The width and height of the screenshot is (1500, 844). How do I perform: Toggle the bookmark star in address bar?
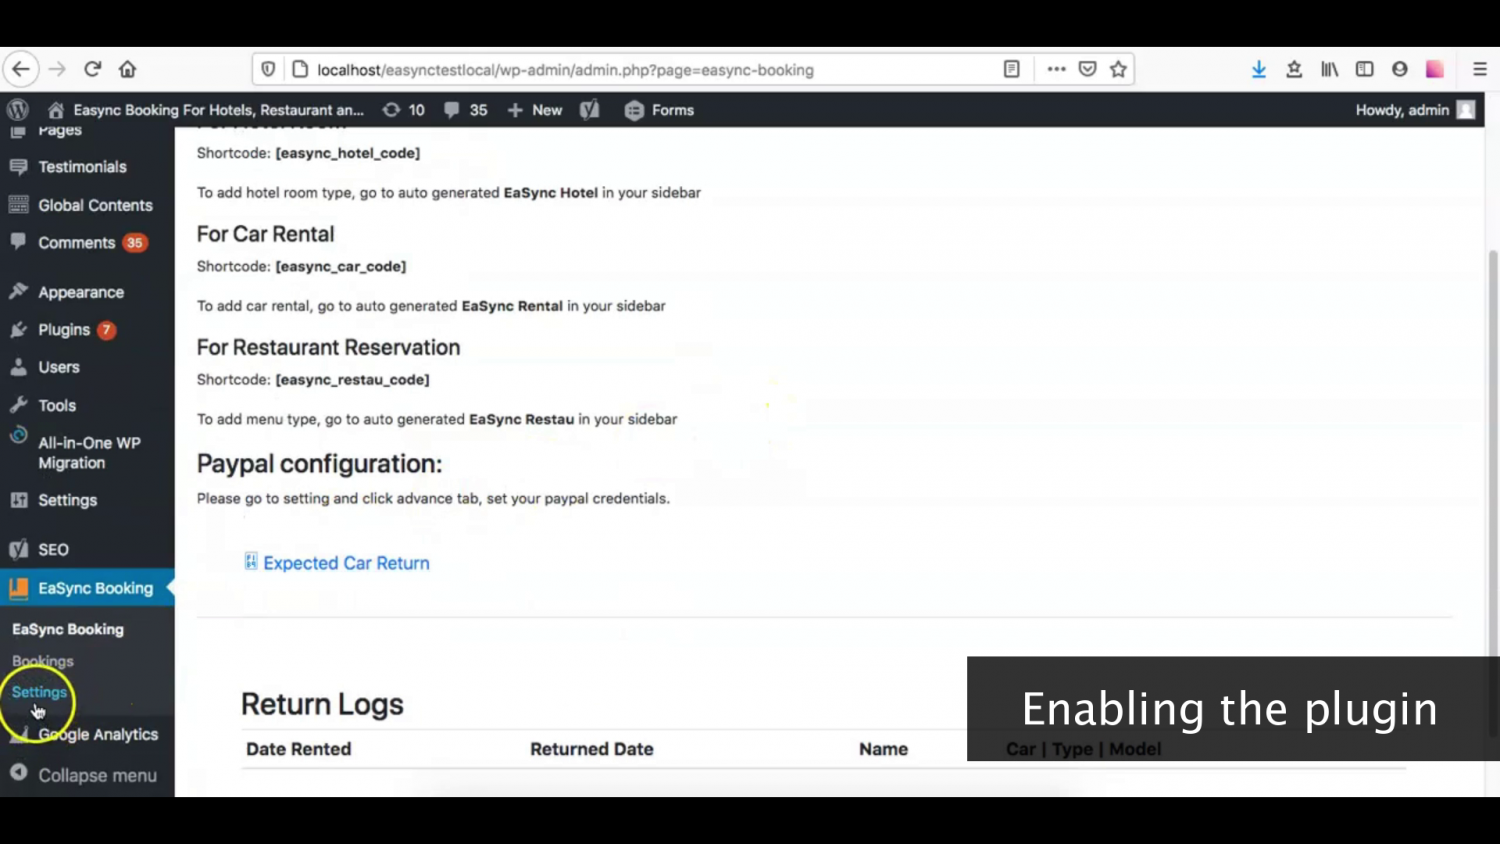click(x=1118, y=69)
